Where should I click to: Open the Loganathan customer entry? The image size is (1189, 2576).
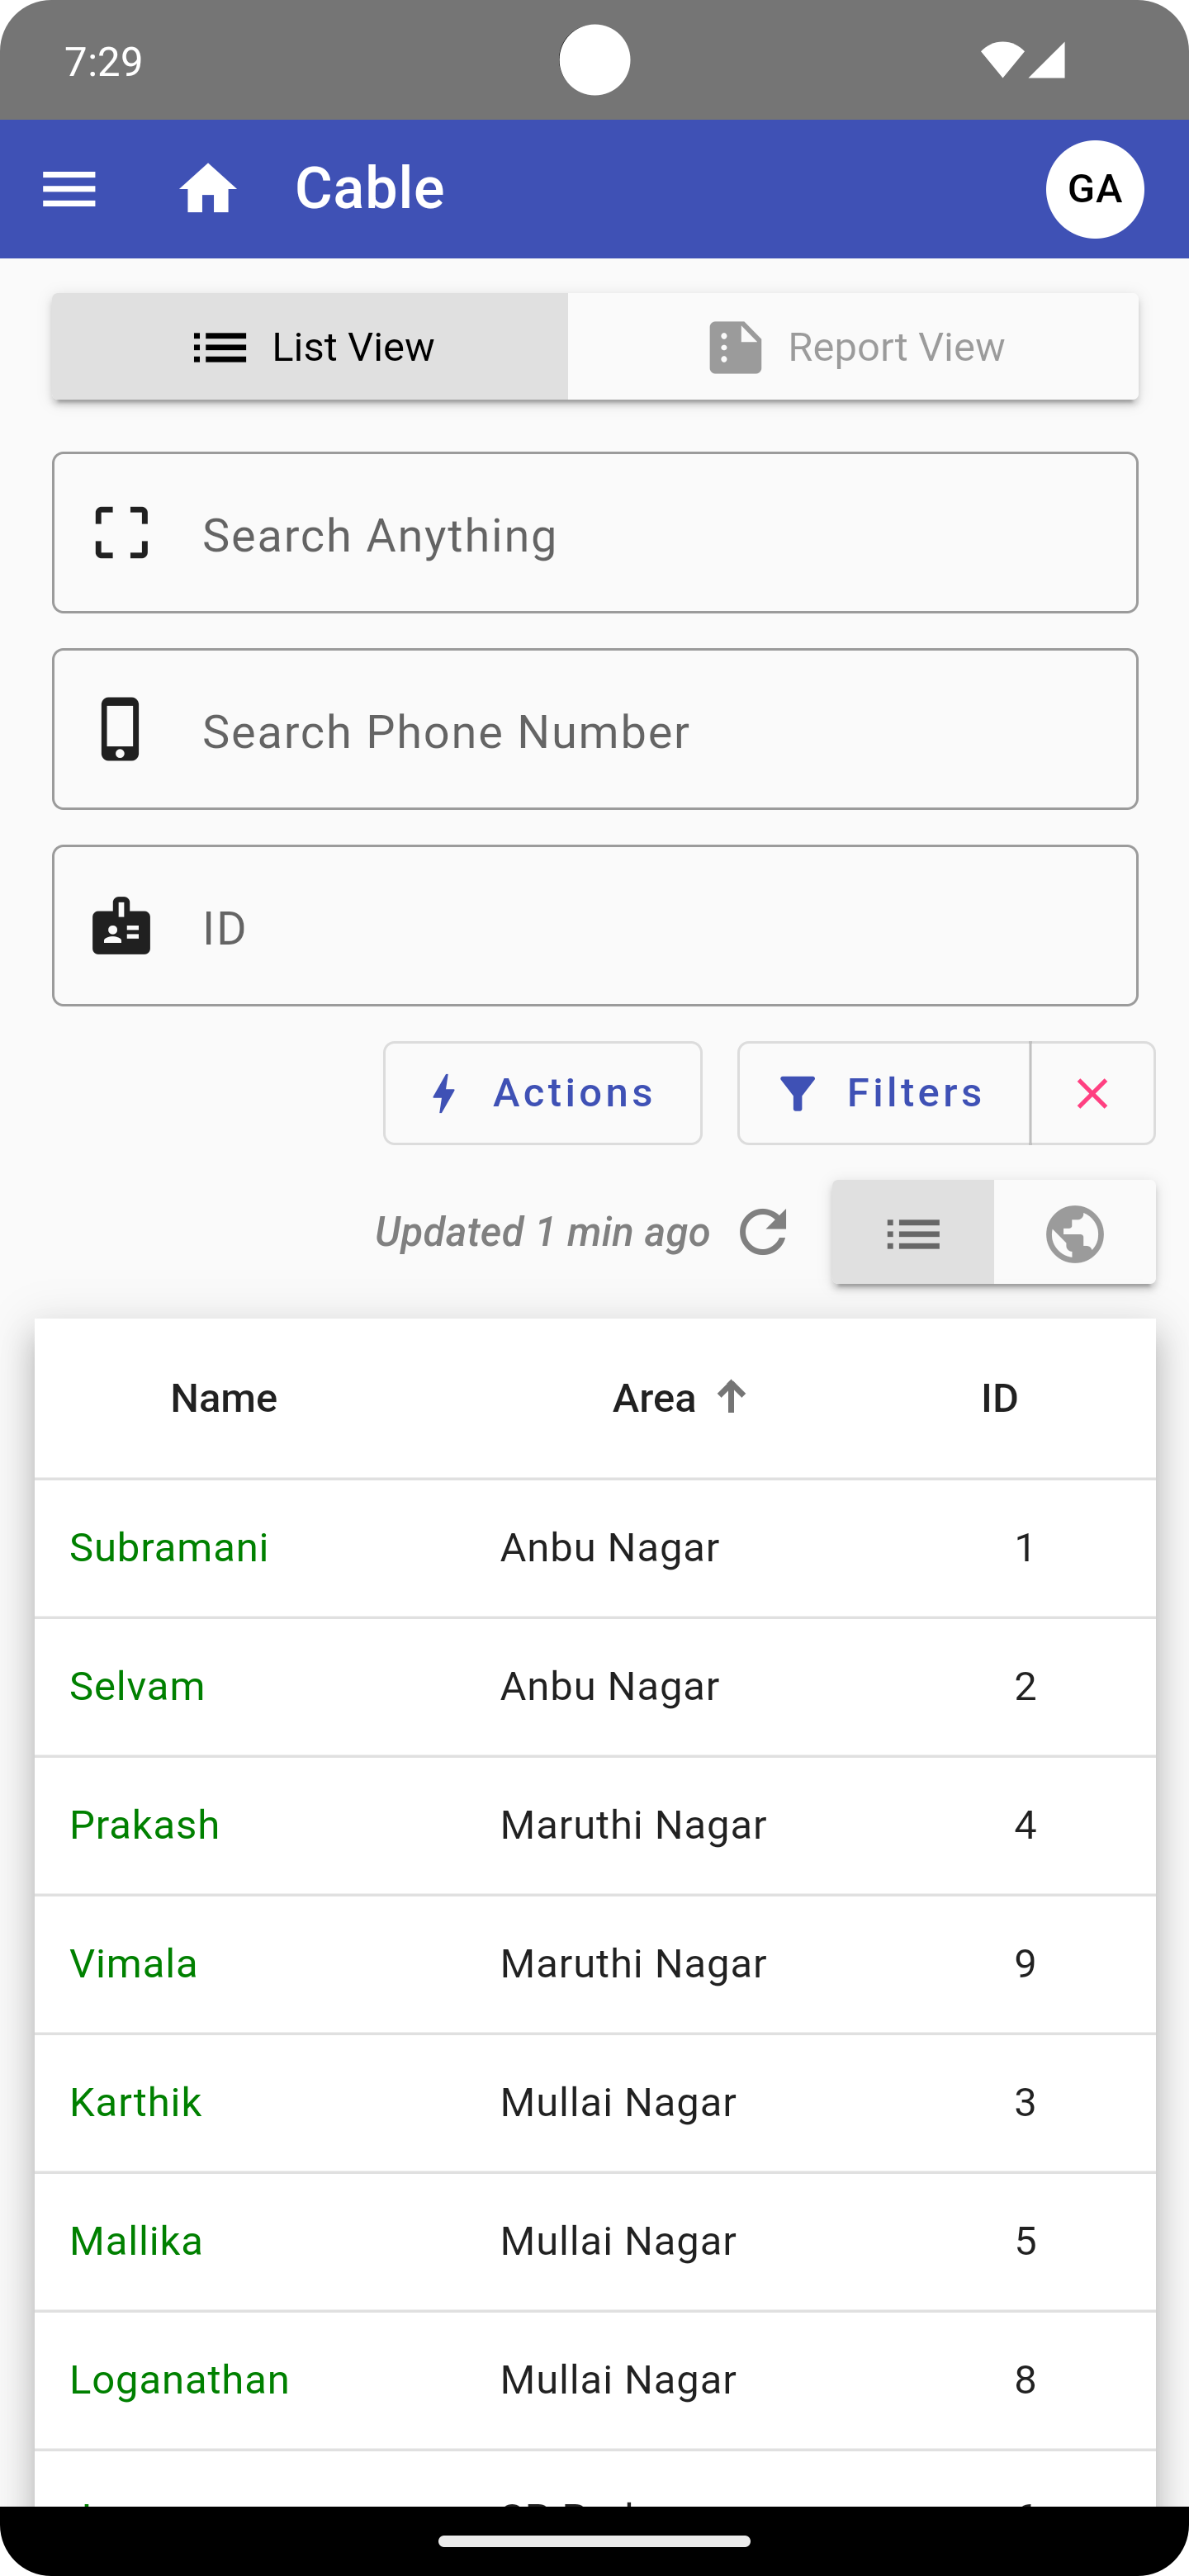click(179, 2380)
